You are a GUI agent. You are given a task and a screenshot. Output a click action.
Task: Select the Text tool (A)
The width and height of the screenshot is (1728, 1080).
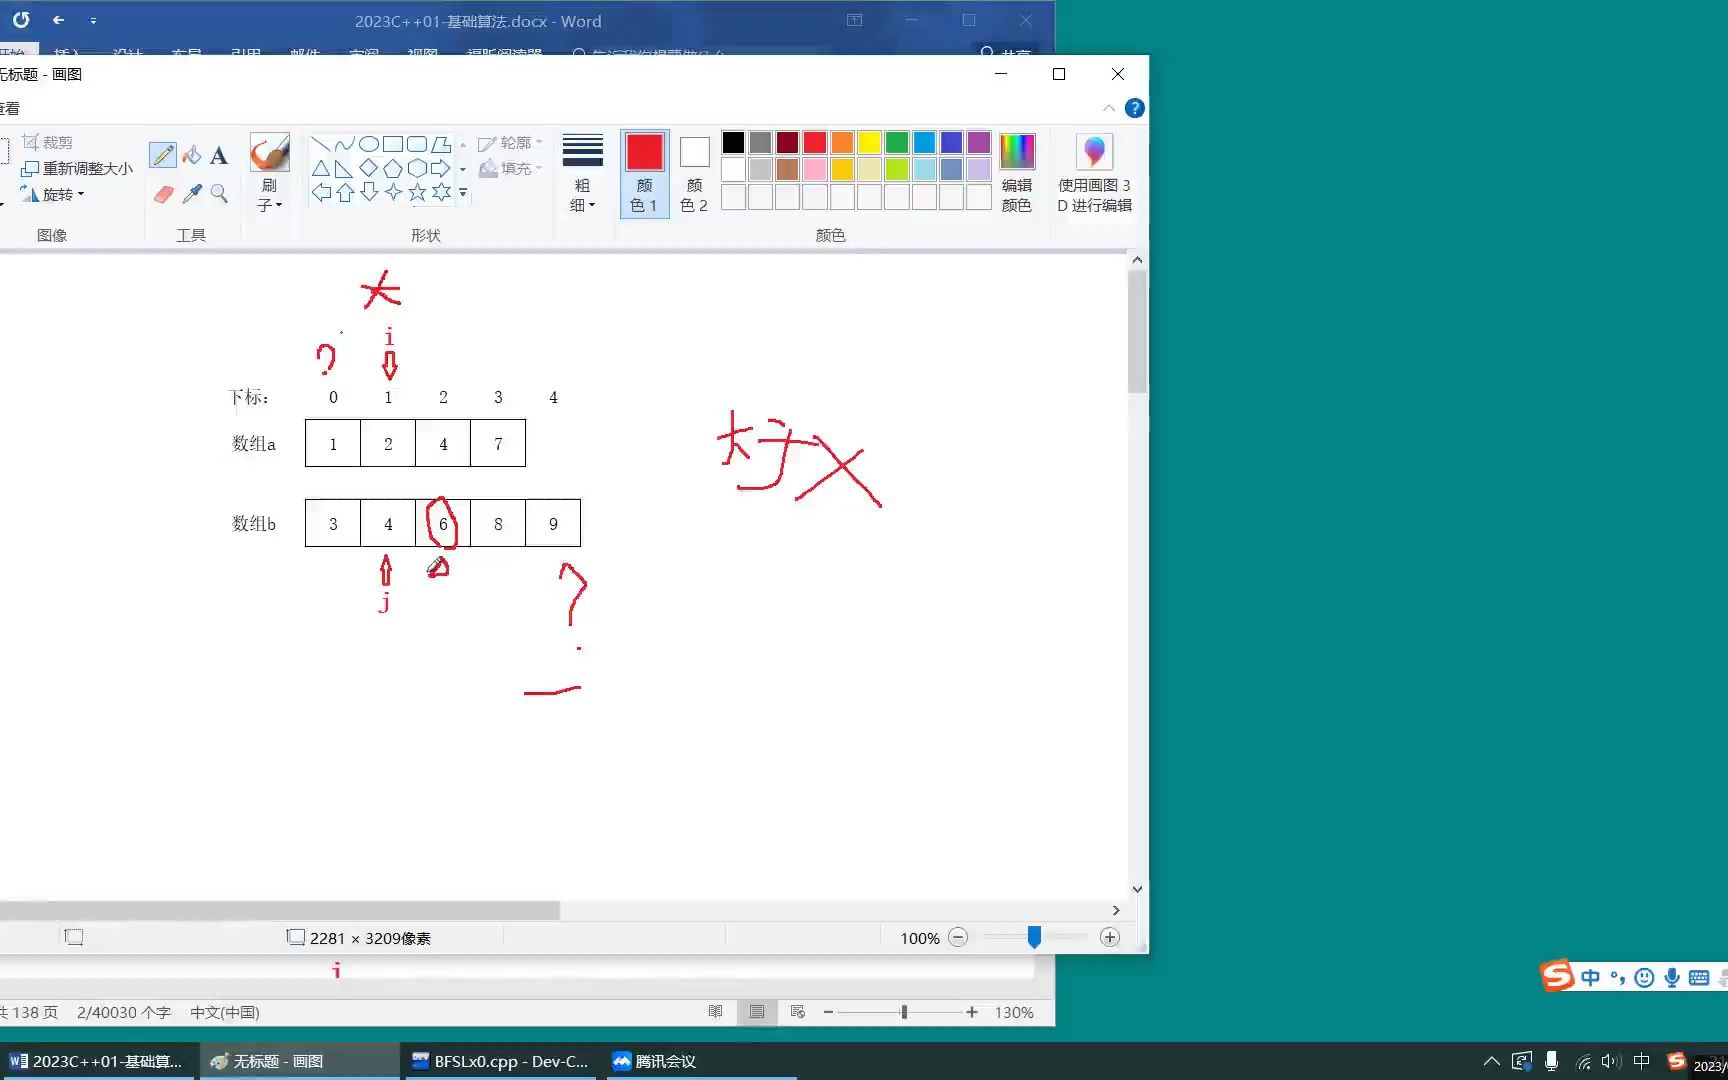point(219,155)
